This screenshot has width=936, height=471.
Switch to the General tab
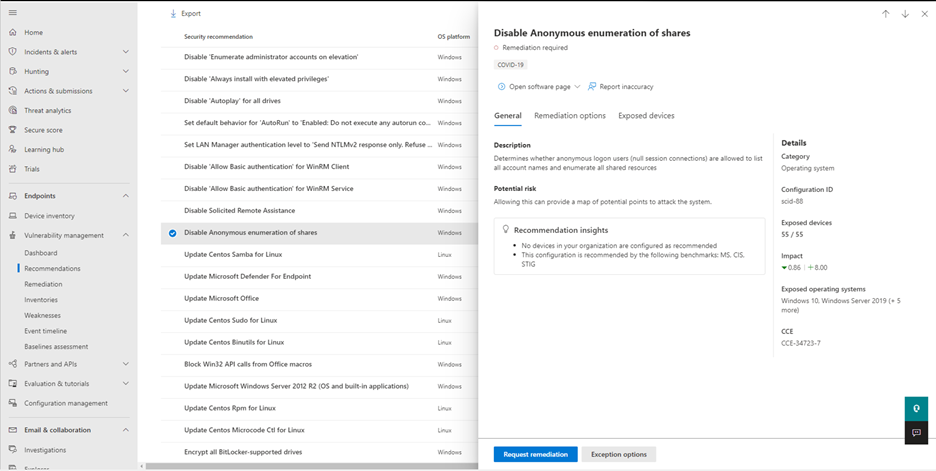click(507, 116)
